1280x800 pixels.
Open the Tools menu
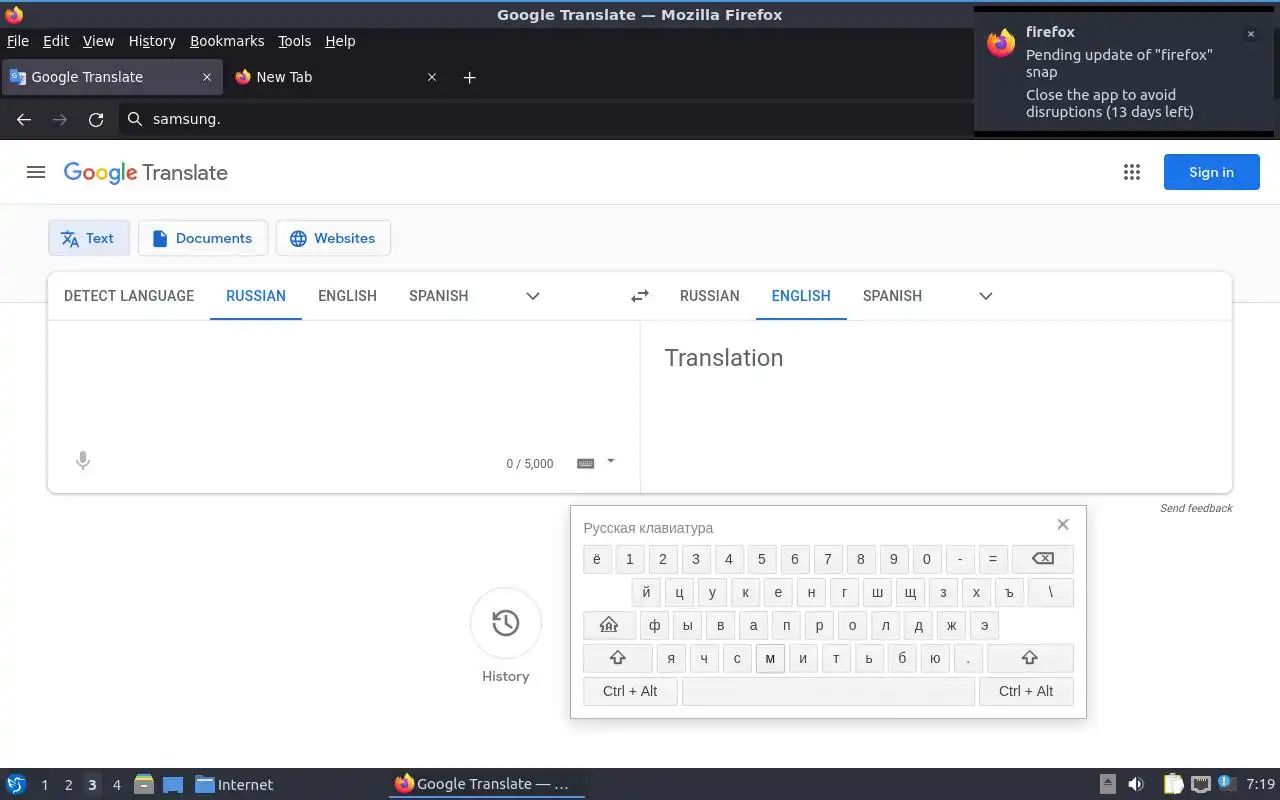tap(295, 41)
